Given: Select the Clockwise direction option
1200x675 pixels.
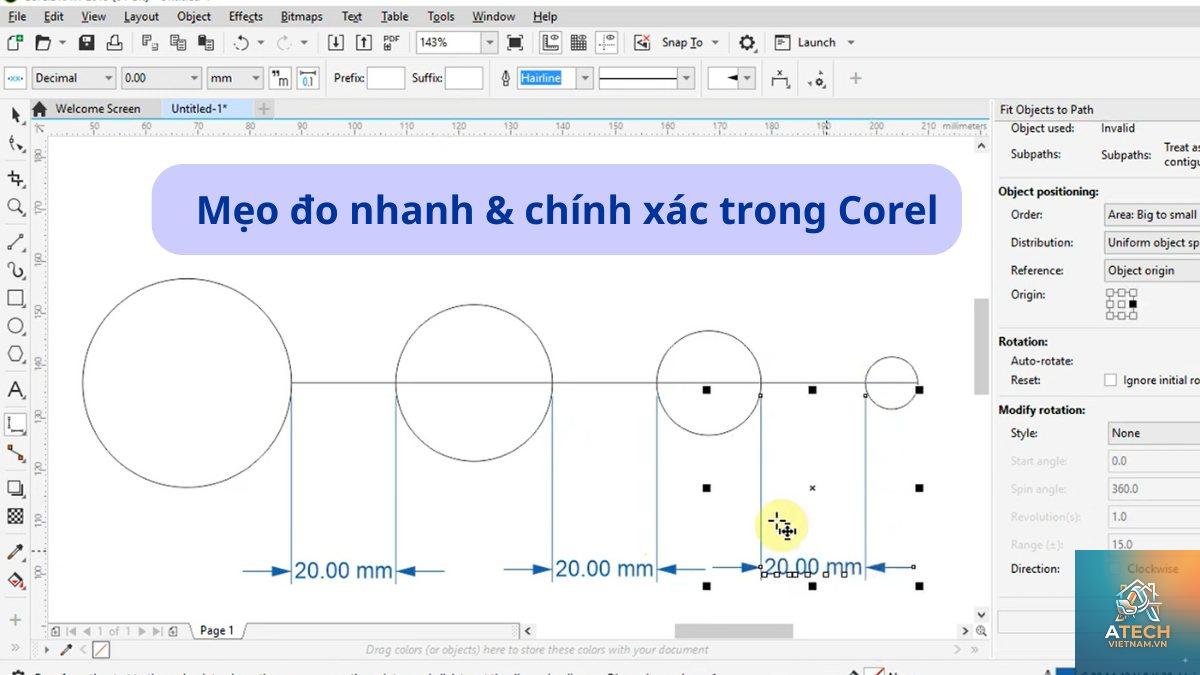Looking at the screenshot, I should click(x=1152, y=568).
